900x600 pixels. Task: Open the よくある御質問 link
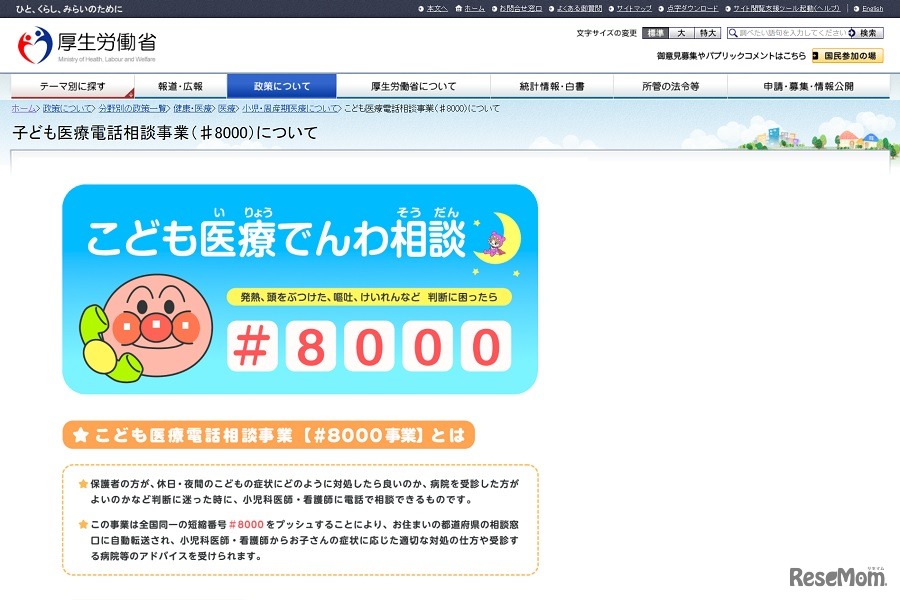pos(579,9)
